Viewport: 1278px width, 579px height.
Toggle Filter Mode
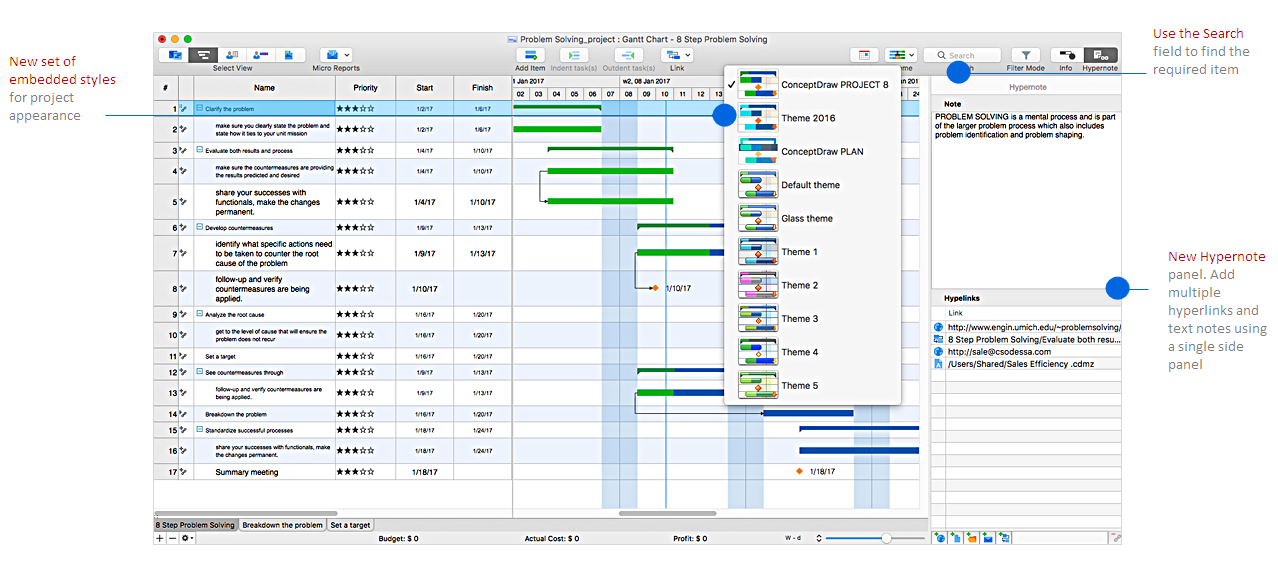(1025, 55)
